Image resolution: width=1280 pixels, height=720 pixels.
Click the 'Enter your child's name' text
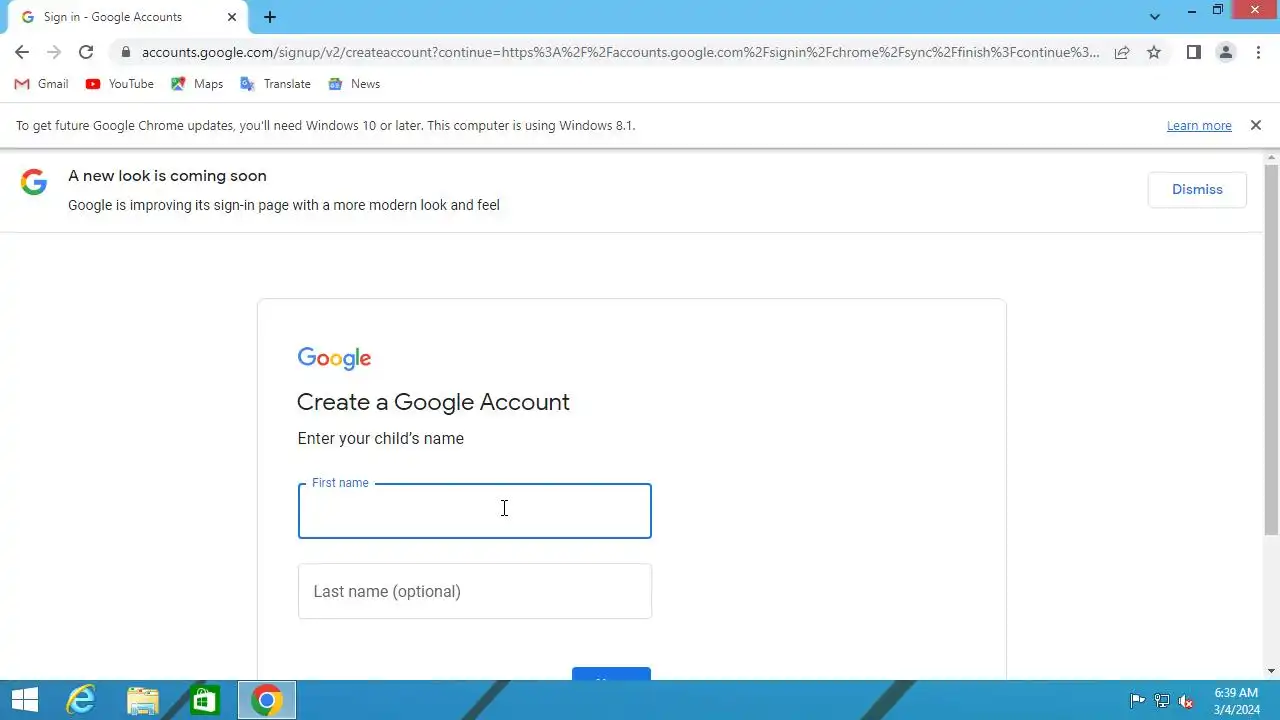380,439
